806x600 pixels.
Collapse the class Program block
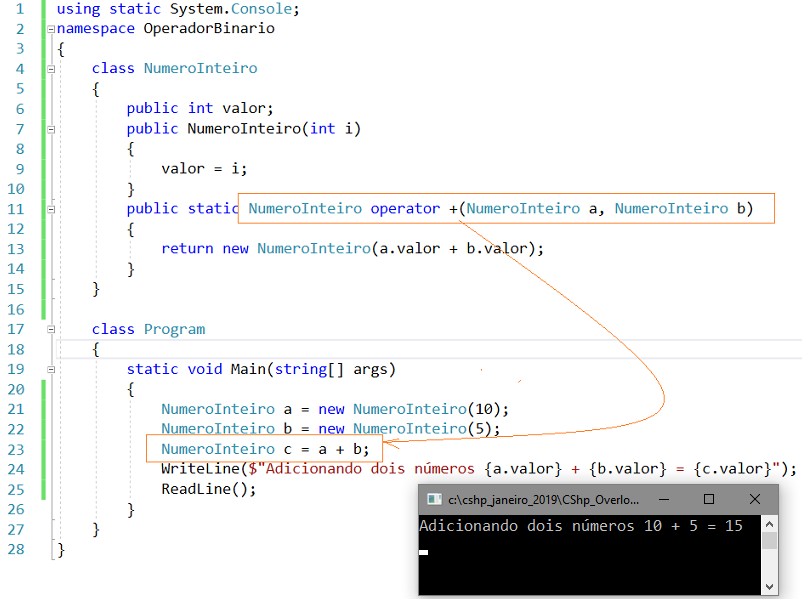coord(51,330)
